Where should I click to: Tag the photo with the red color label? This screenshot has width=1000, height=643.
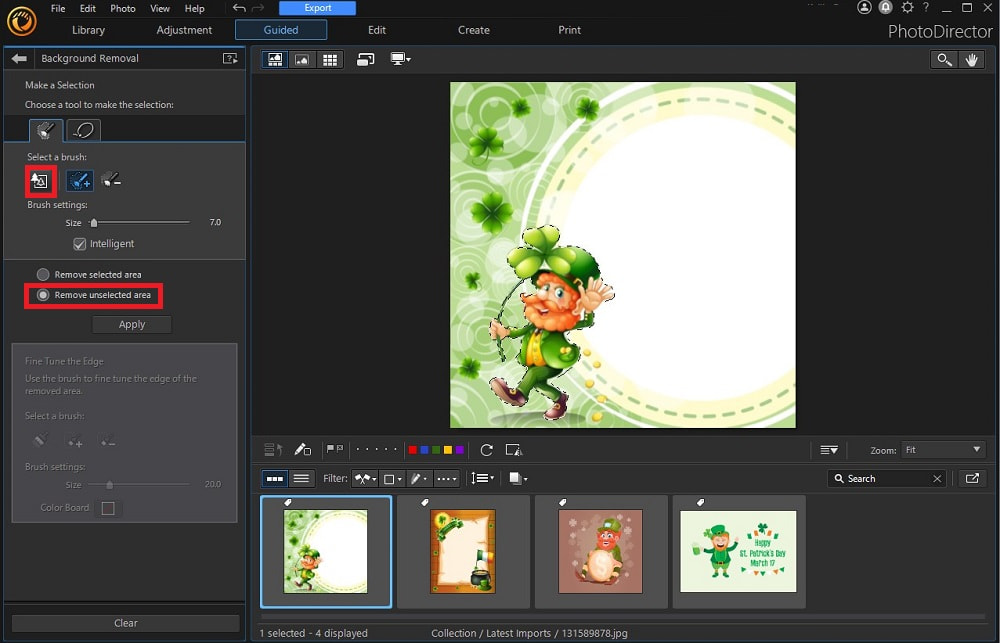pos(412,450)
